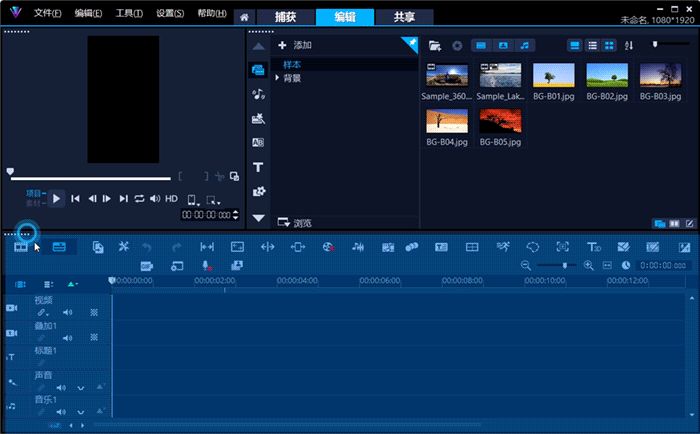
Task: Switch to Storyboard view in timeline toolbar
Action: pyautogui.click(x=21, y=247)
